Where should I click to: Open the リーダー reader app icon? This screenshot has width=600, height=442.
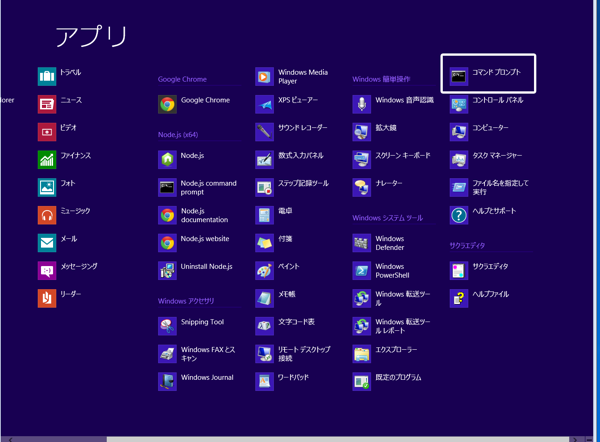pyautogui.click(x=47, y=298)
